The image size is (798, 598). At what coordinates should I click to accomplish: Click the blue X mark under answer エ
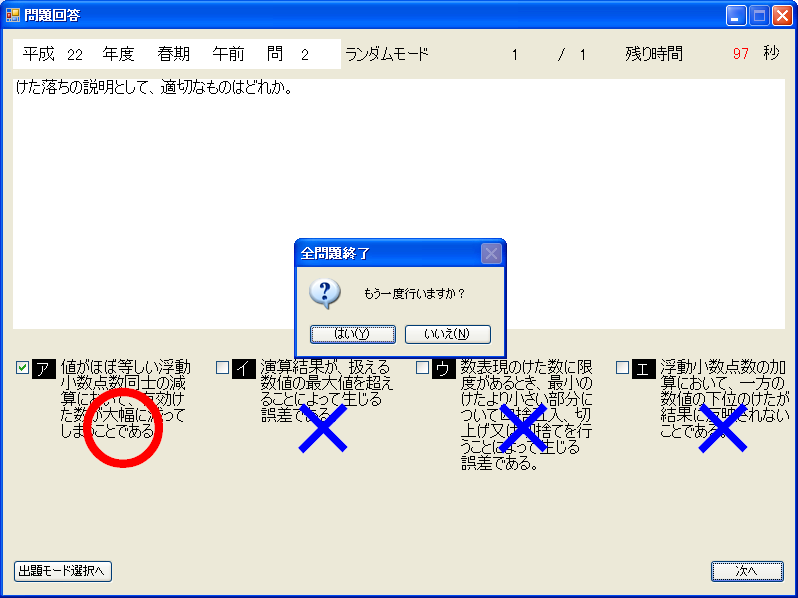(x=723, y=428)
